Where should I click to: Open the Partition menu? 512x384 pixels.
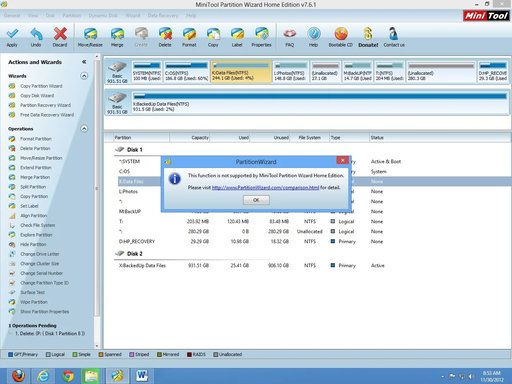point(71,16)
